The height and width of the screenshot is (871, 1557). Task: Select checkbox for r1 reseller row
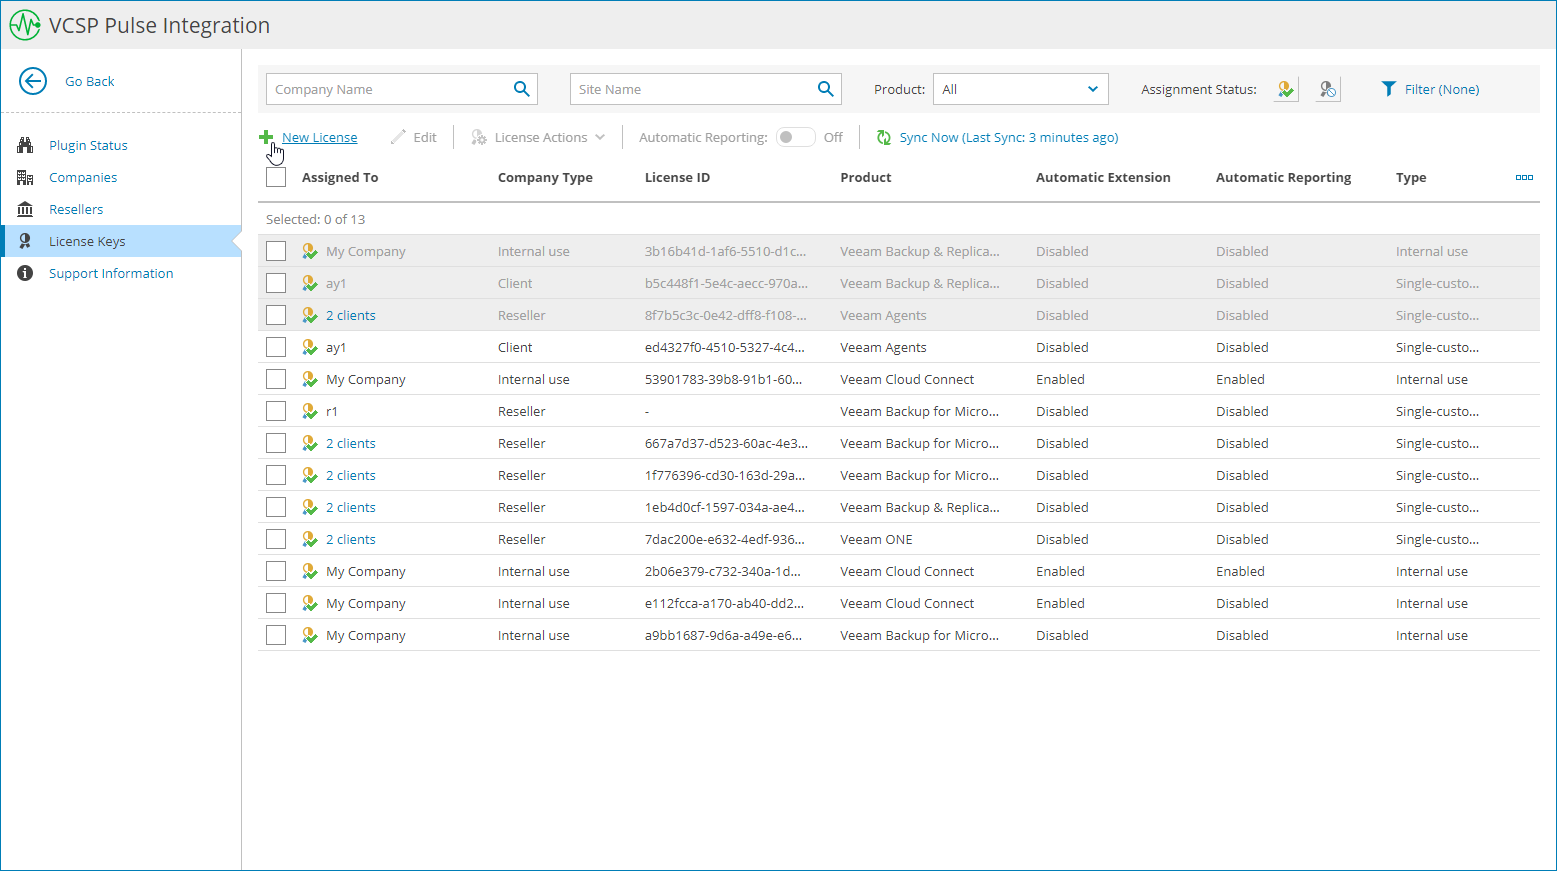tap(276, 411)
